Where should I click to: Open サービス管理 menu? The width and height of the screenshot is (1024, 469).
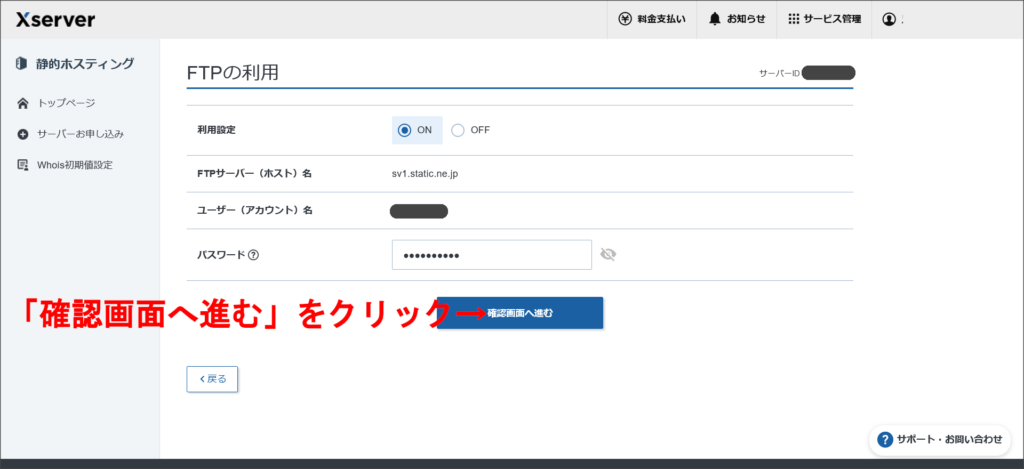824,20
